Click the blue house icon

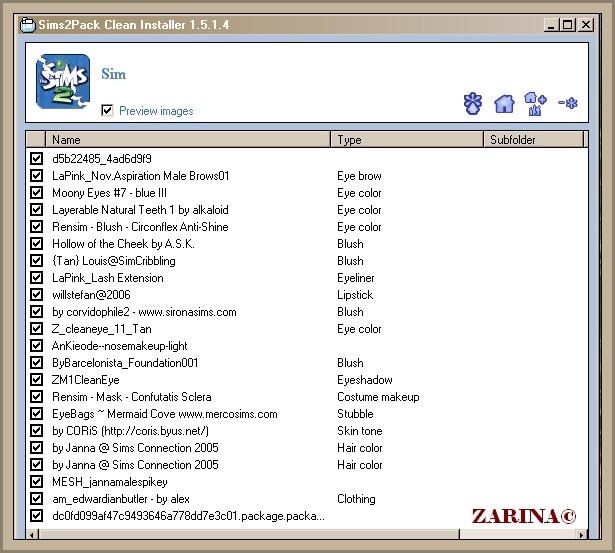(504, 104)
